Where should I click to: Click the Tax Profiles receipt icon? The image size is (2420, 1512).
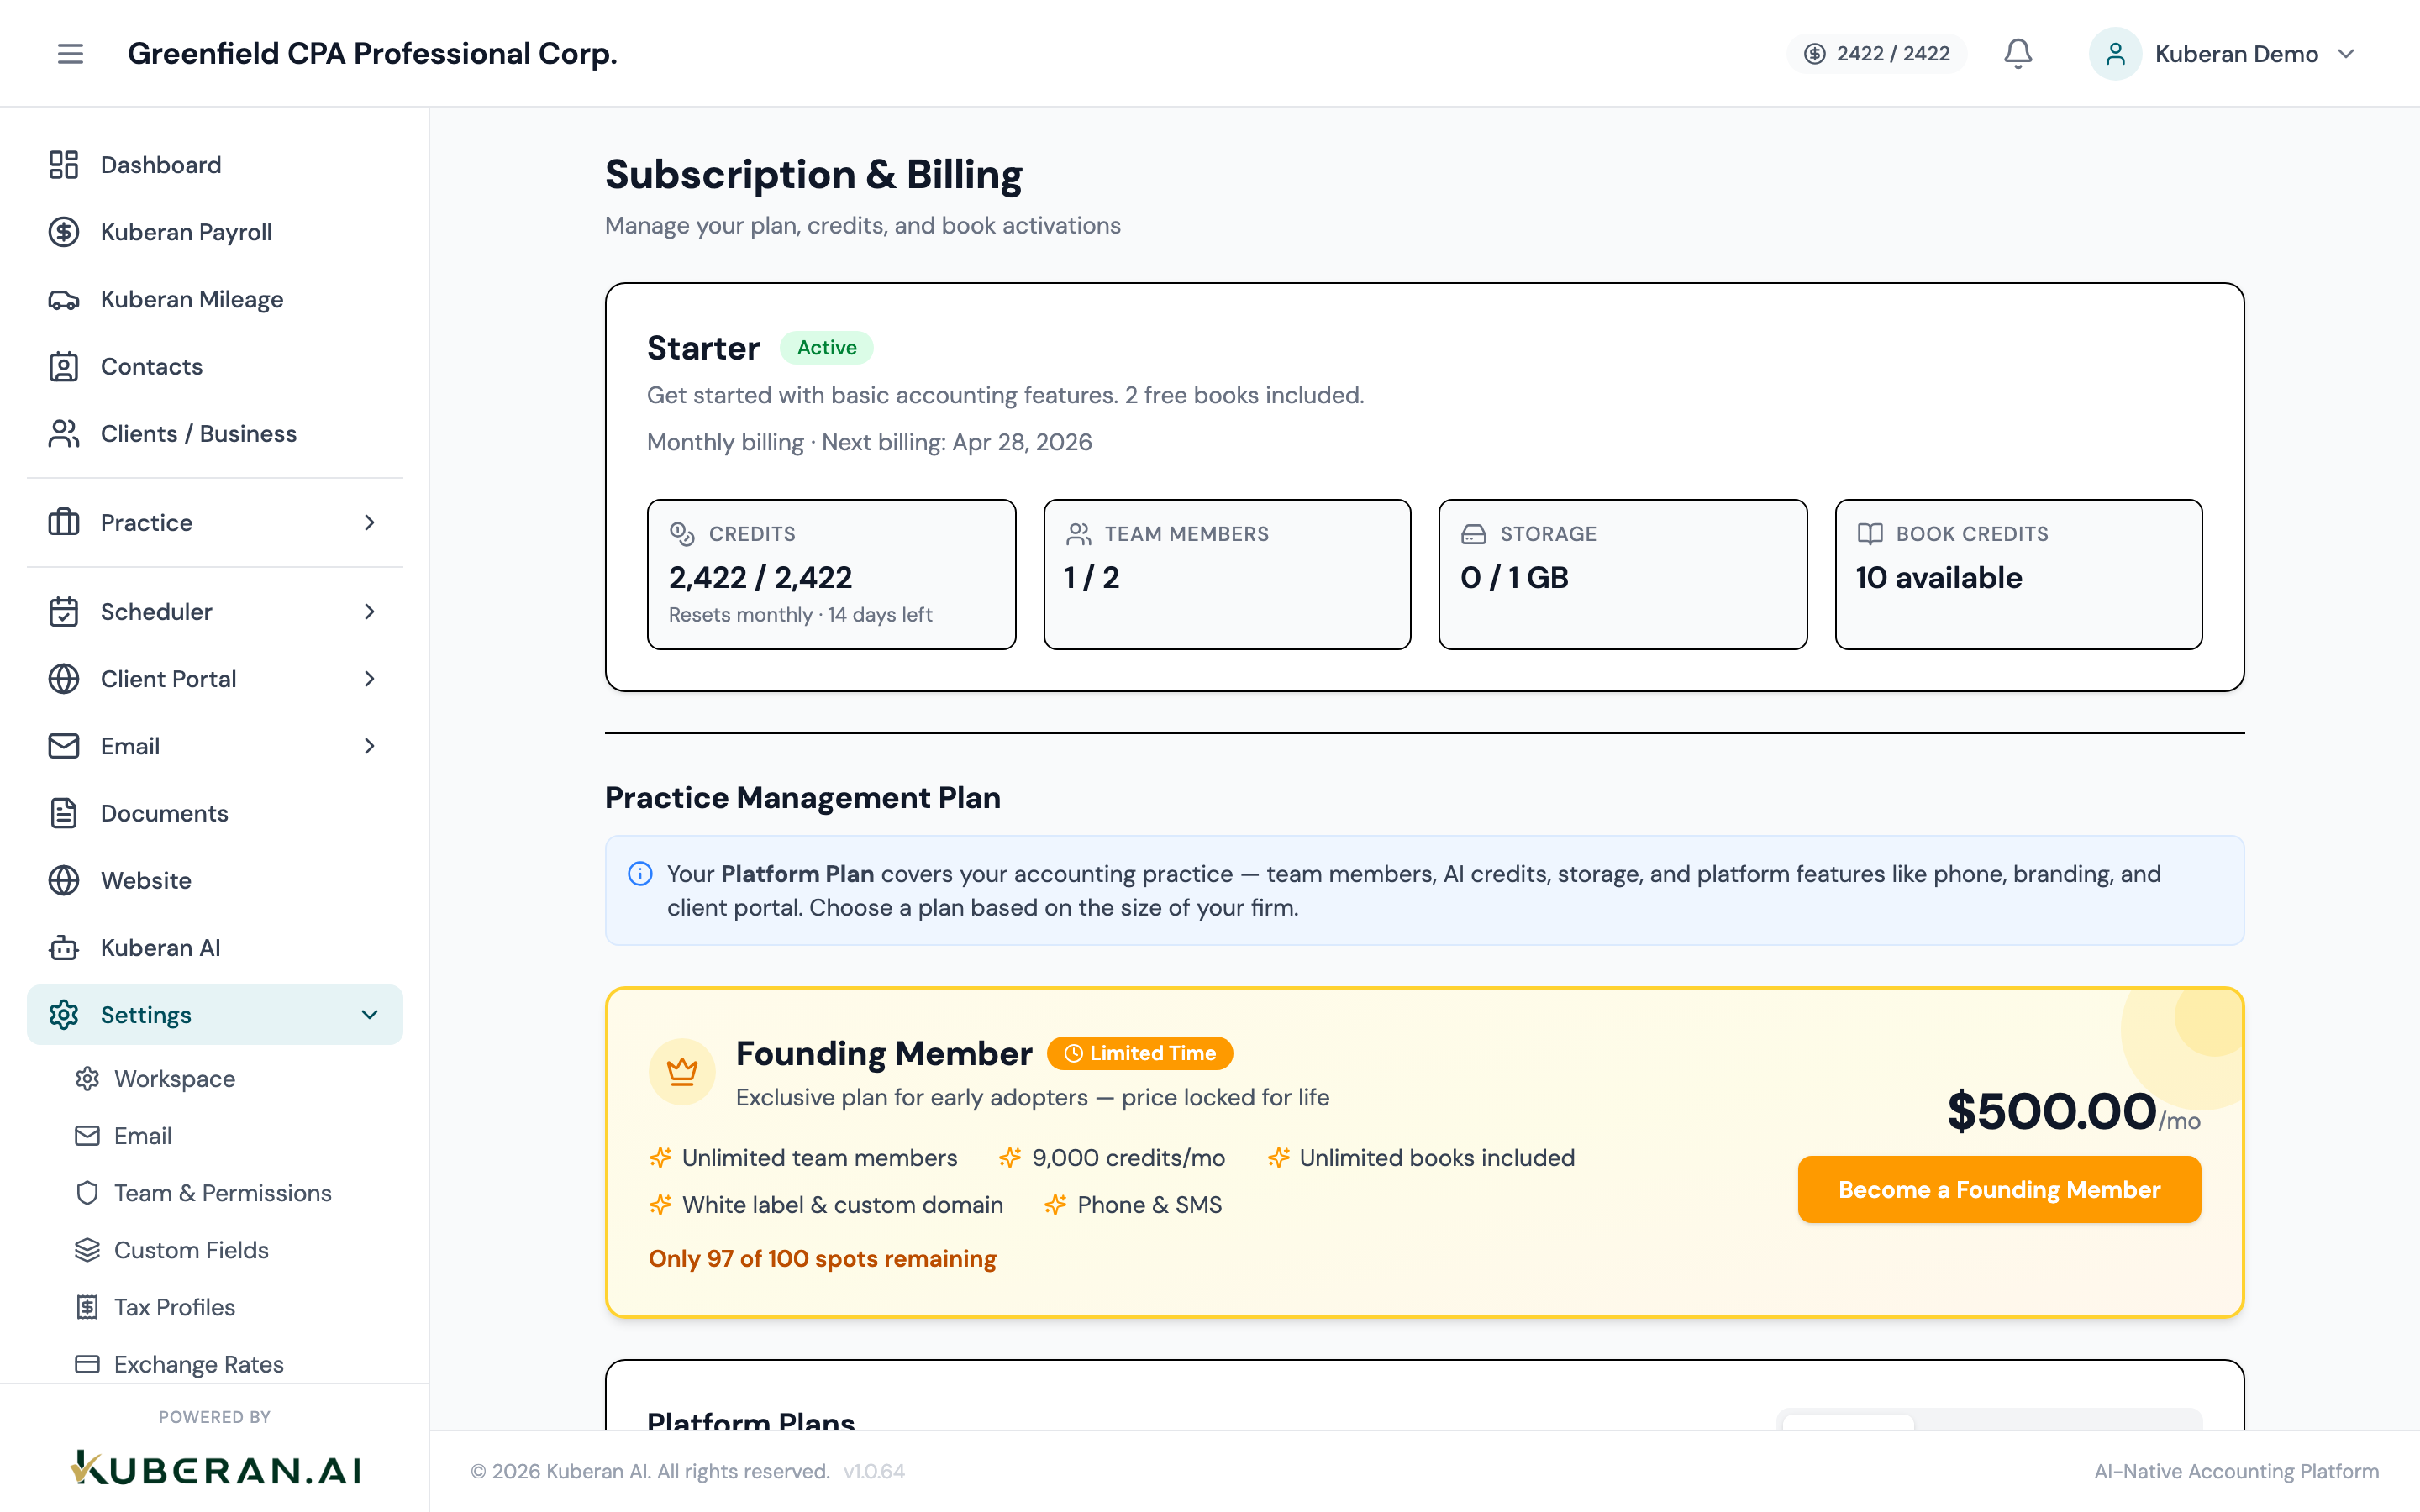pyautogui.click(x=87, y=1307)
